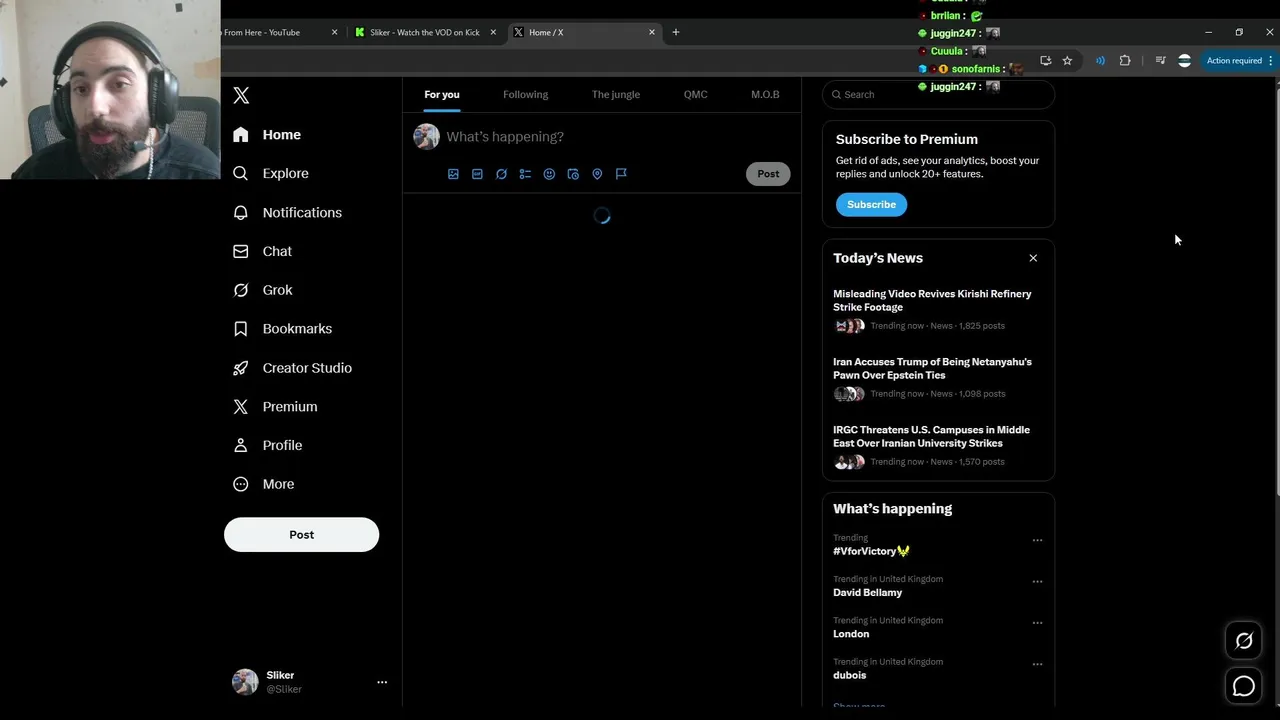The height and width of the screenshot is (720, 1280).
Task: Add a GIF in the composer
Action: [477, 174]
